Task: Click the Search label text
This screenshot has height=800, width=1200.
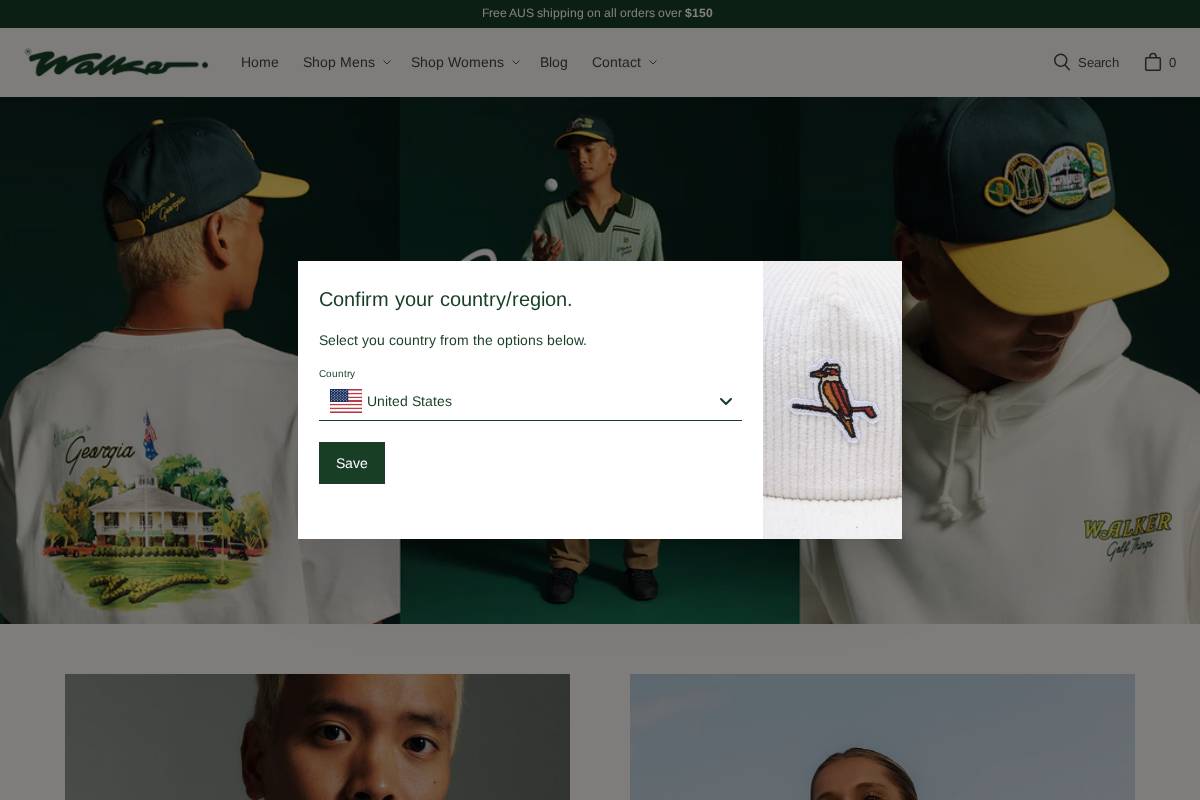Action: (x=1098, y=62)
